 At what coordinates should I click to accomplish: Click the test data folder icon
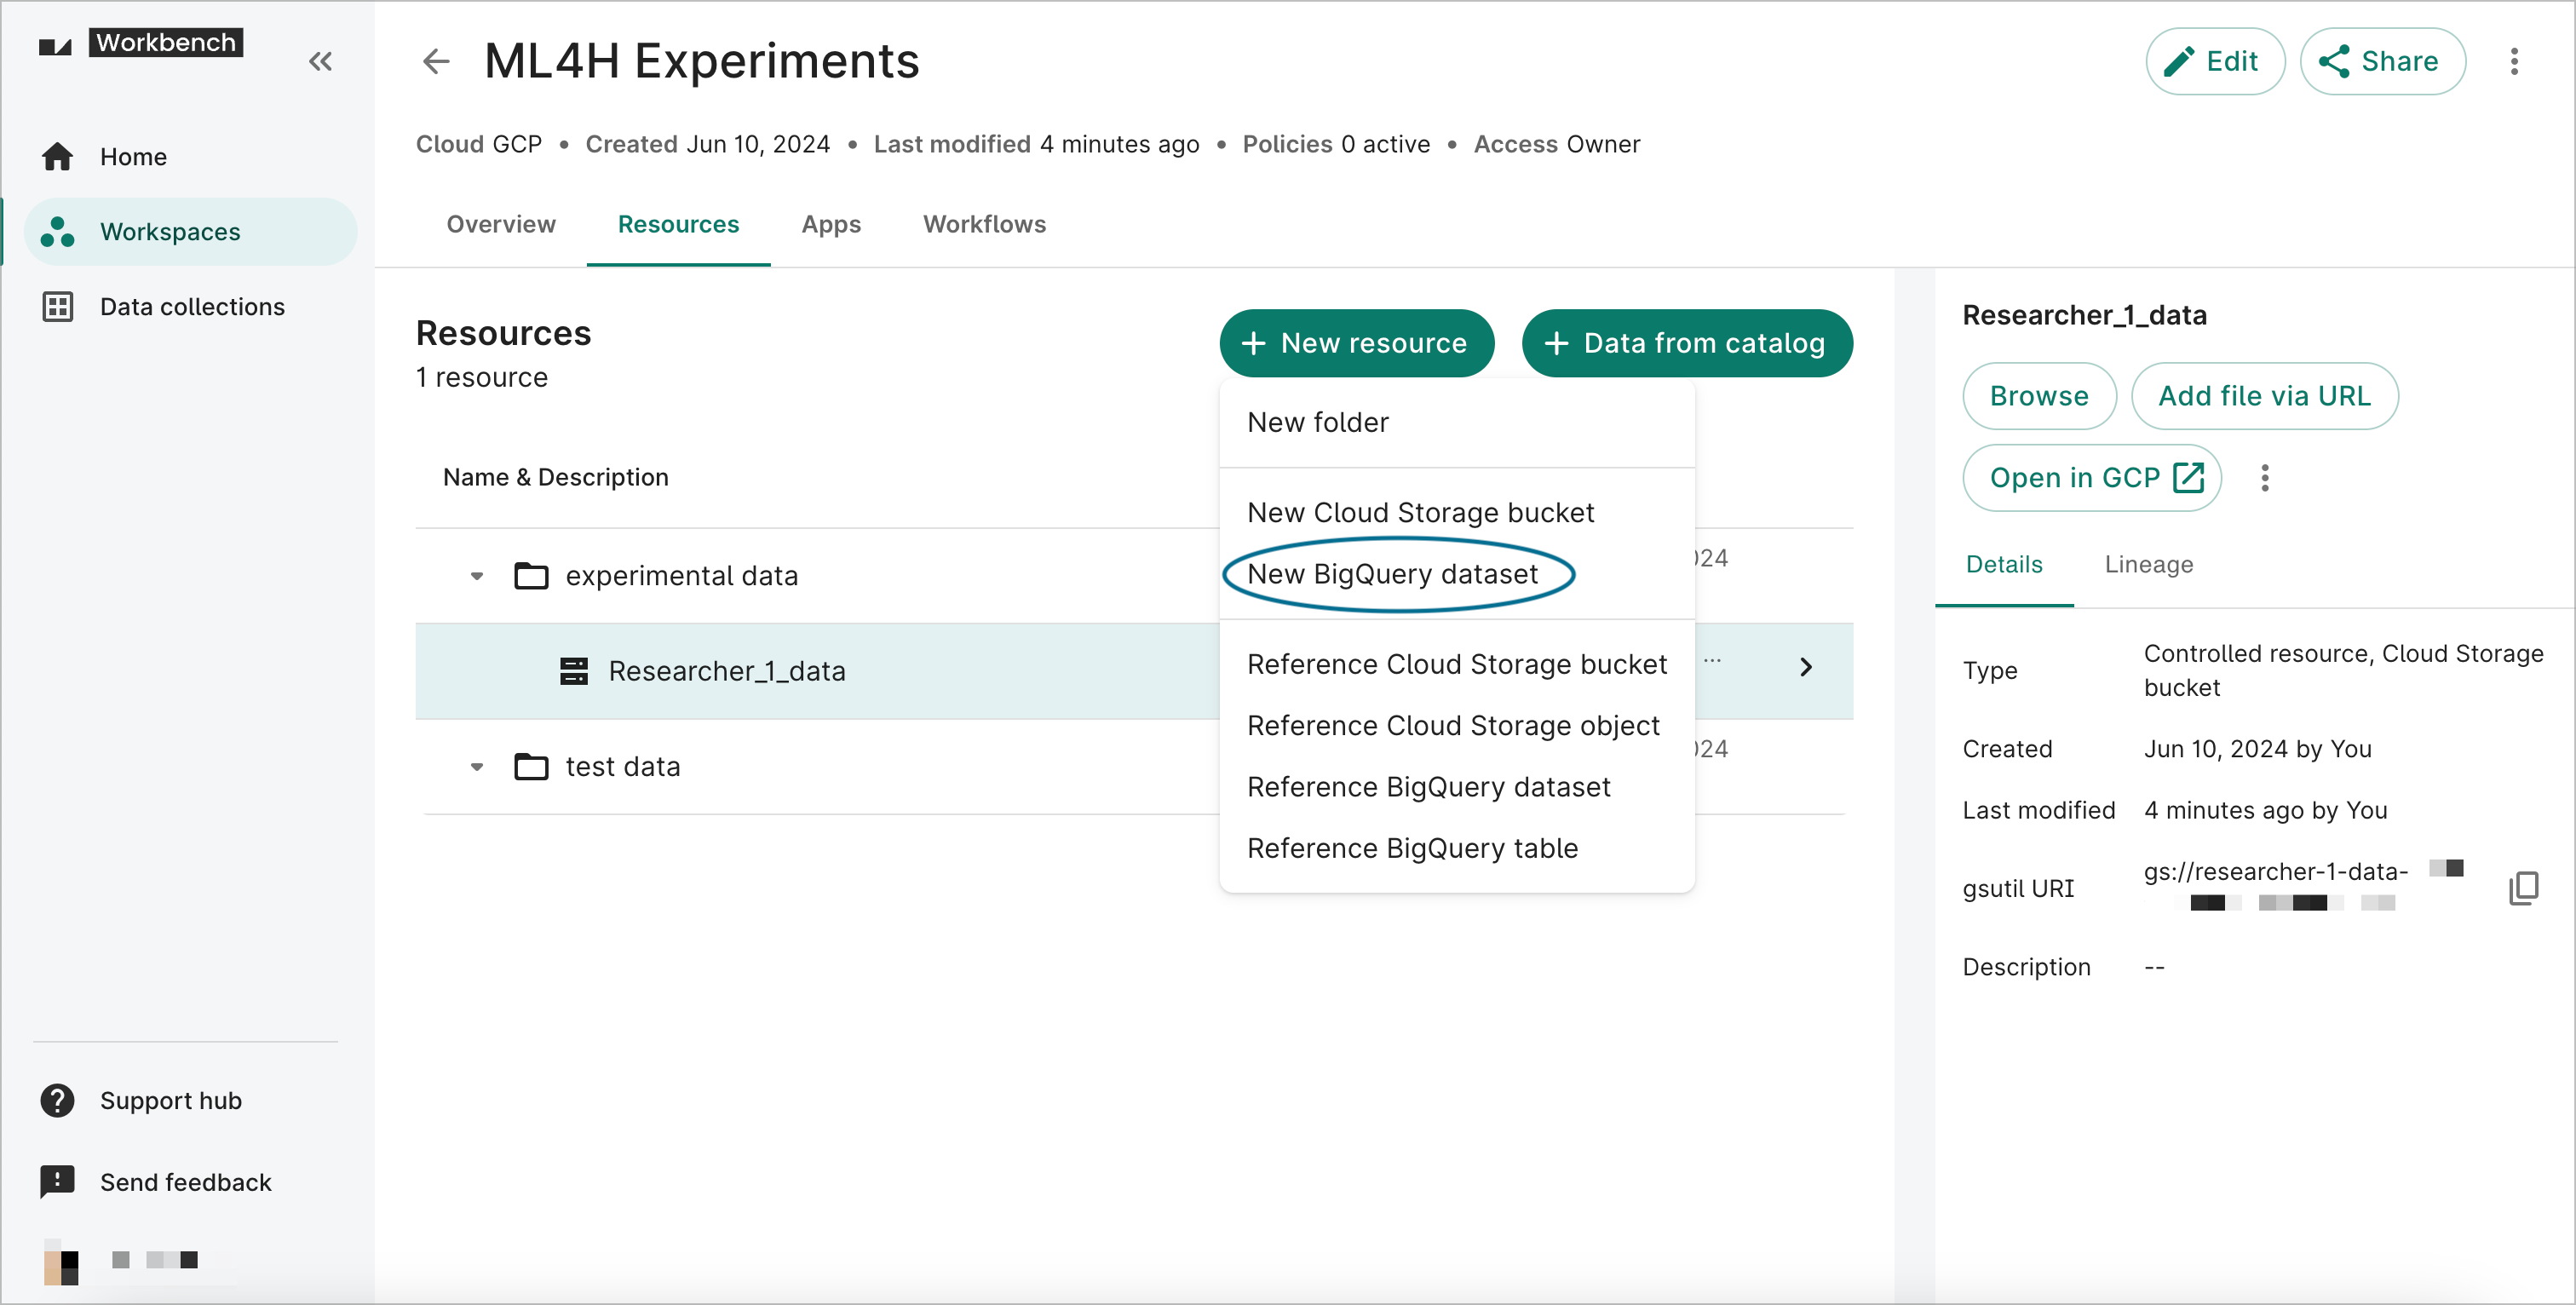click(x=531, y=767)
